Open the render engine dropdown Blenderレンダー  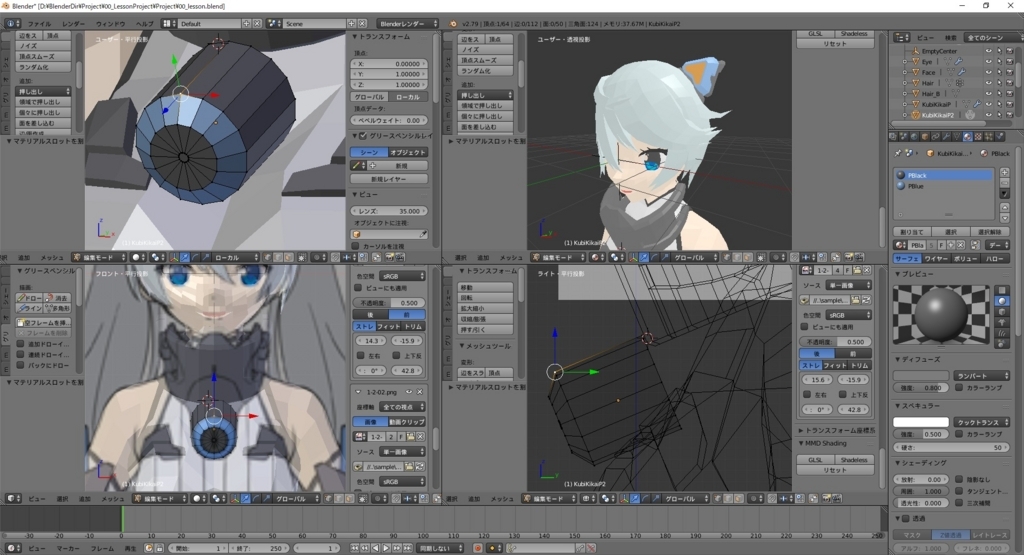pyautogui.click(x=408, y=24)
